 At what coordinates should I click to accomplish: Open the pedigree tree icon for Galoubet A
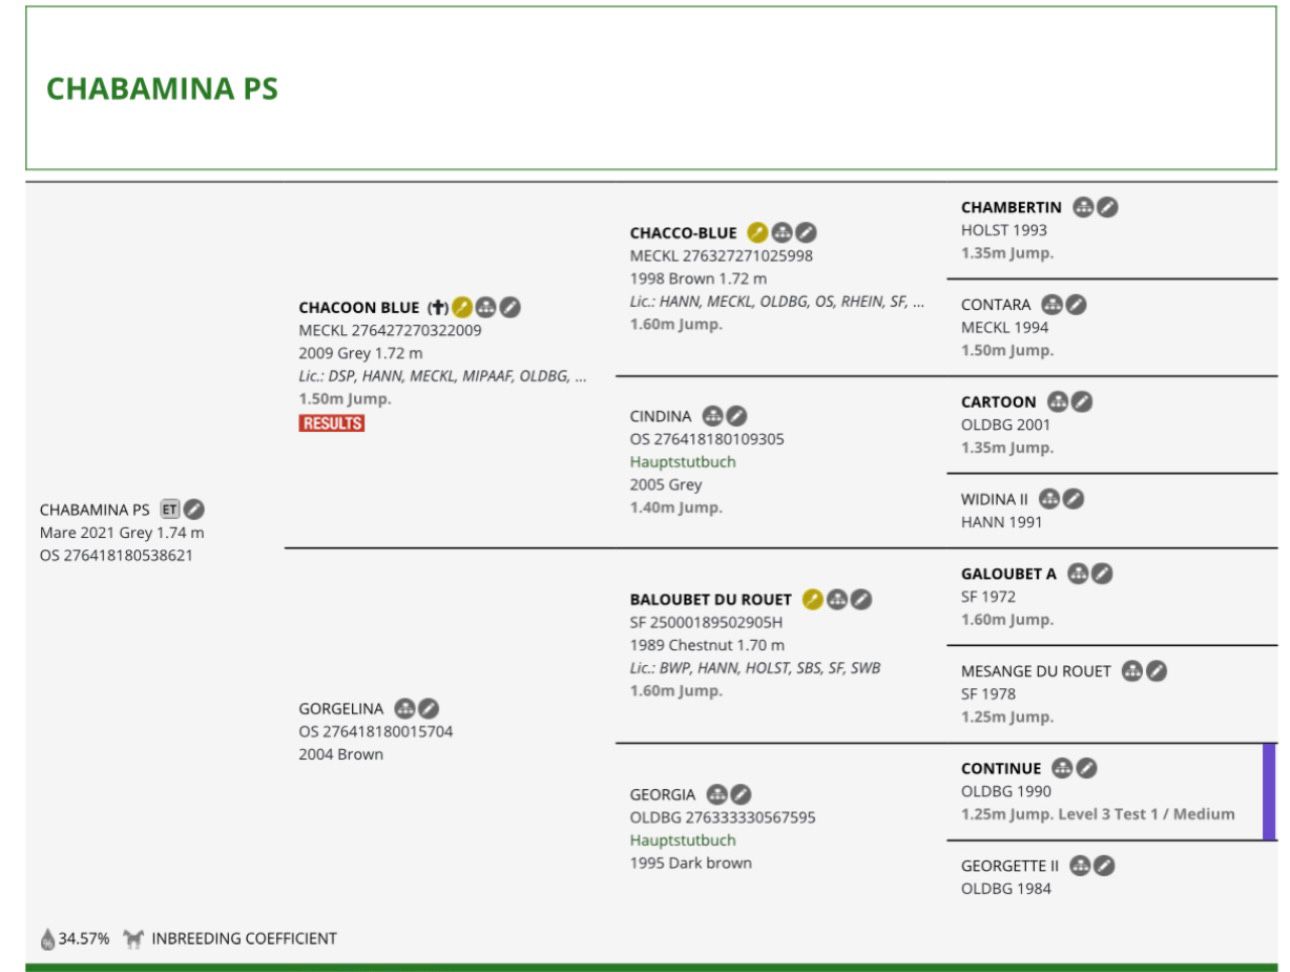point(1077,573)
